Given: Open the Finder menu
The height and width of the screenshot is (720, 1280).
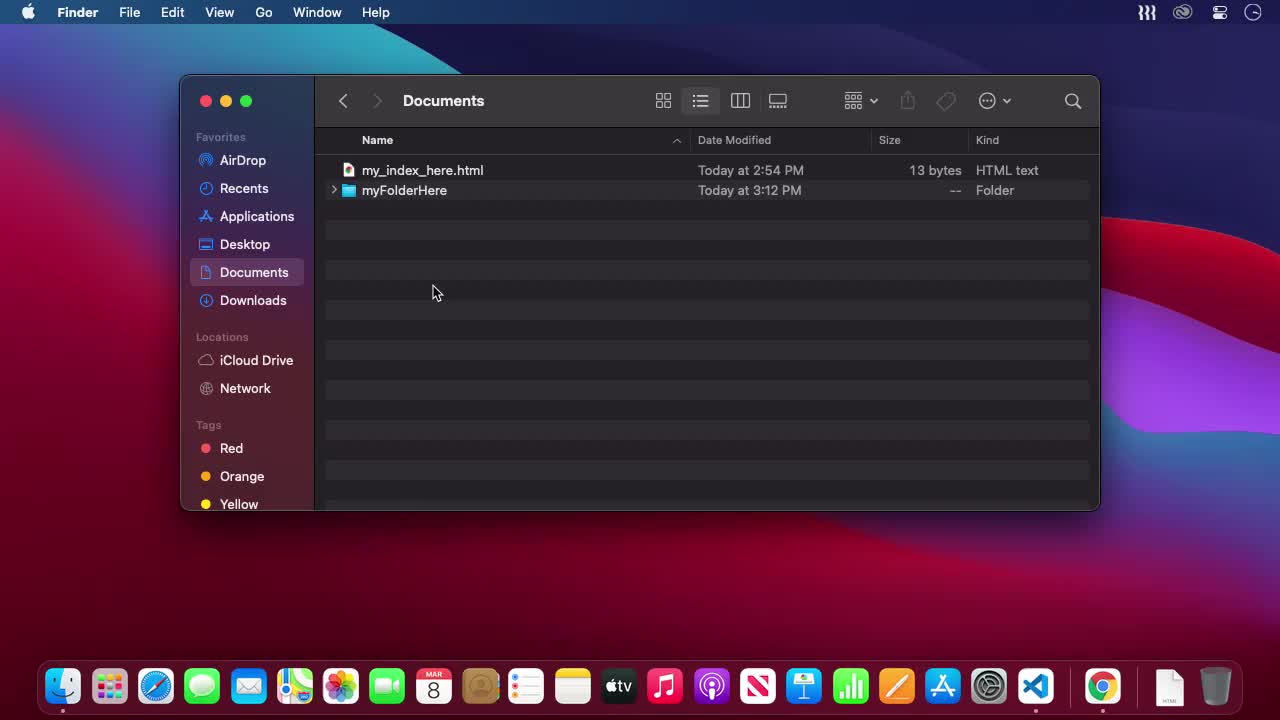Looking at the screenshot, I should pyautogui.click(x=77, y=12).
